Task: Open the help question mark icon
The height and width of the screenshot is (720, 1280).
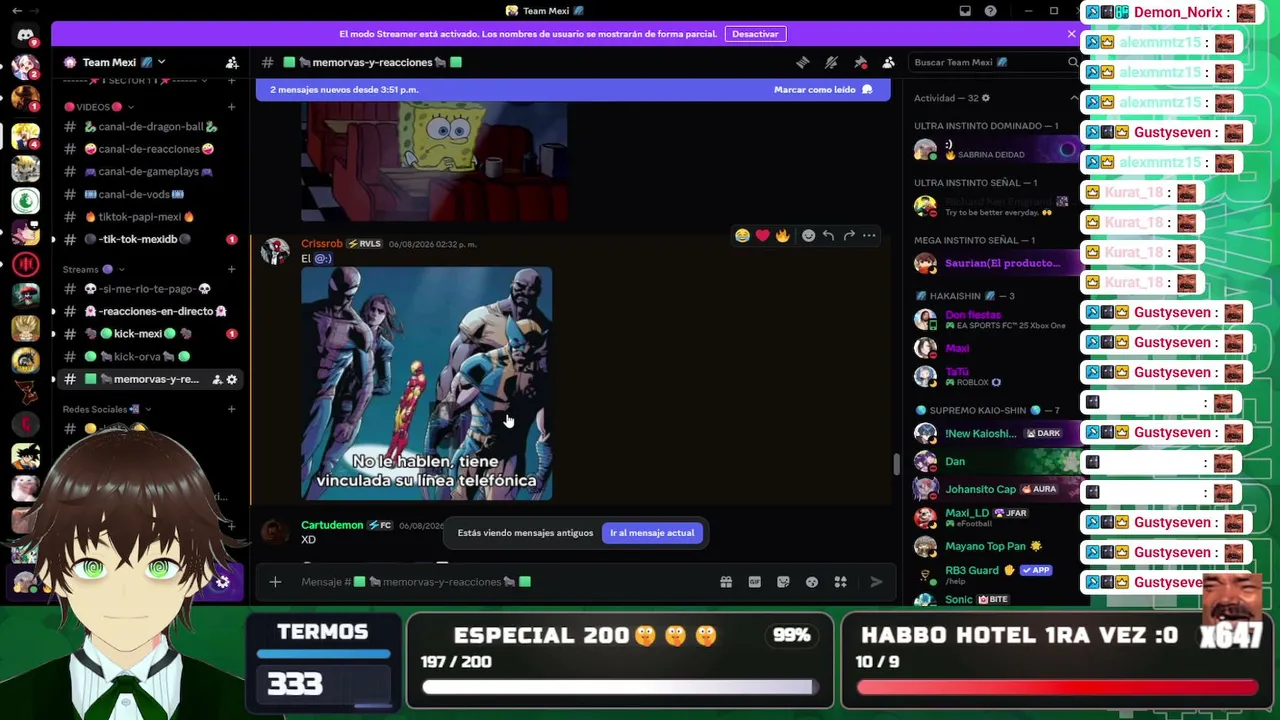Action: 990,11
